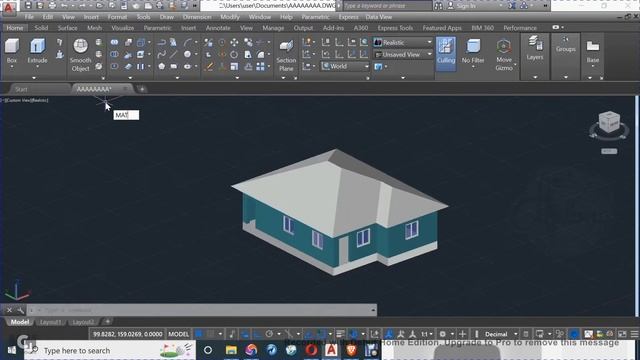Select the Model layout tab

tap(20, 322)
